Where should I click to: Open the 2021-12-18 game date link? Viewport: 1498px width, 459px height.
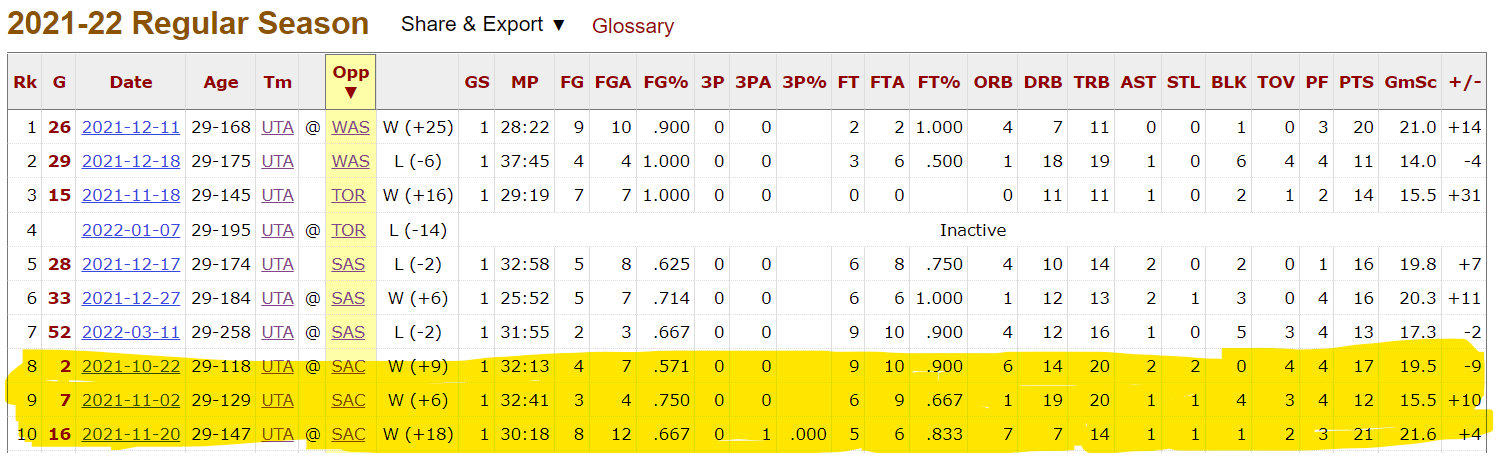tap(131, 161)
